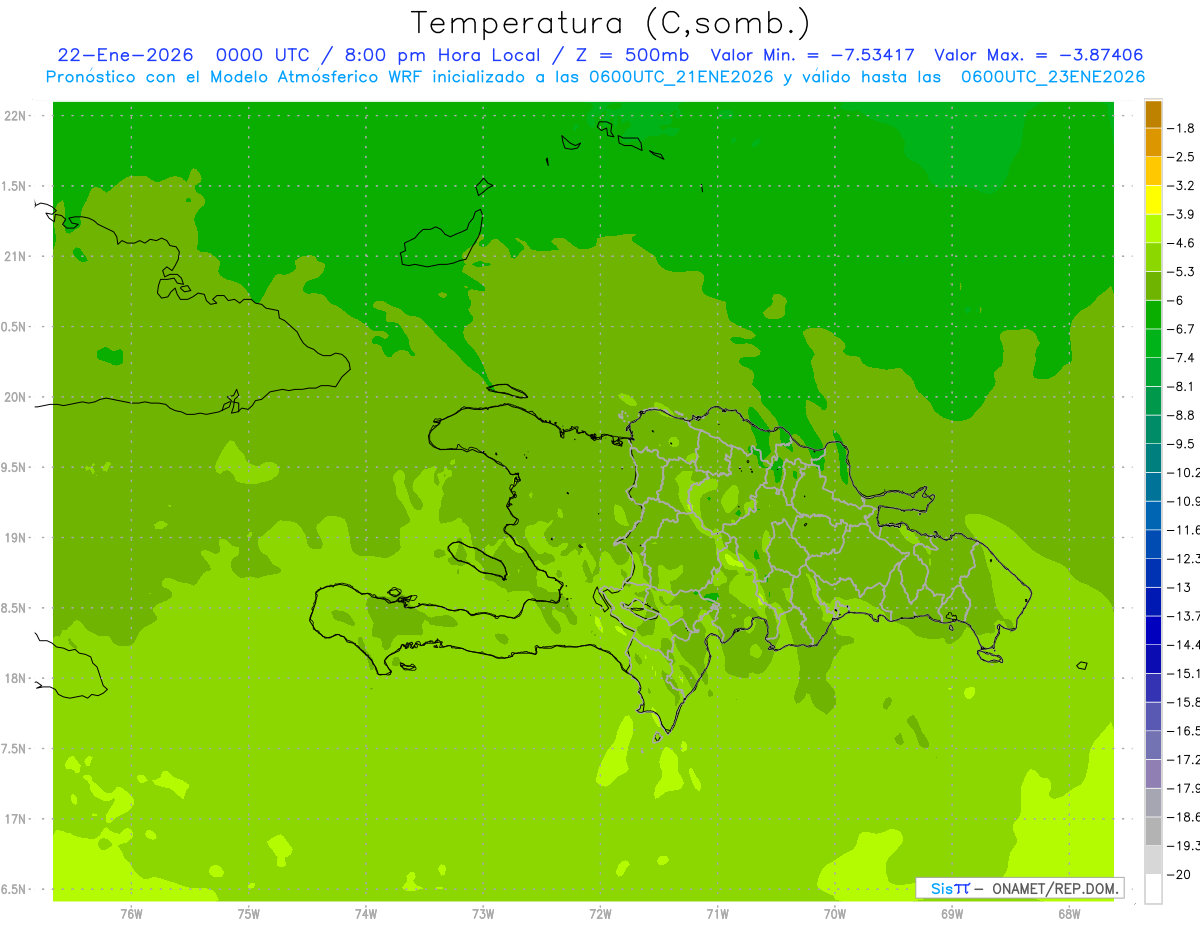1200x927 pixels.
Task: Pick the white swatch below -20
Action: (x=1153, y=889)
